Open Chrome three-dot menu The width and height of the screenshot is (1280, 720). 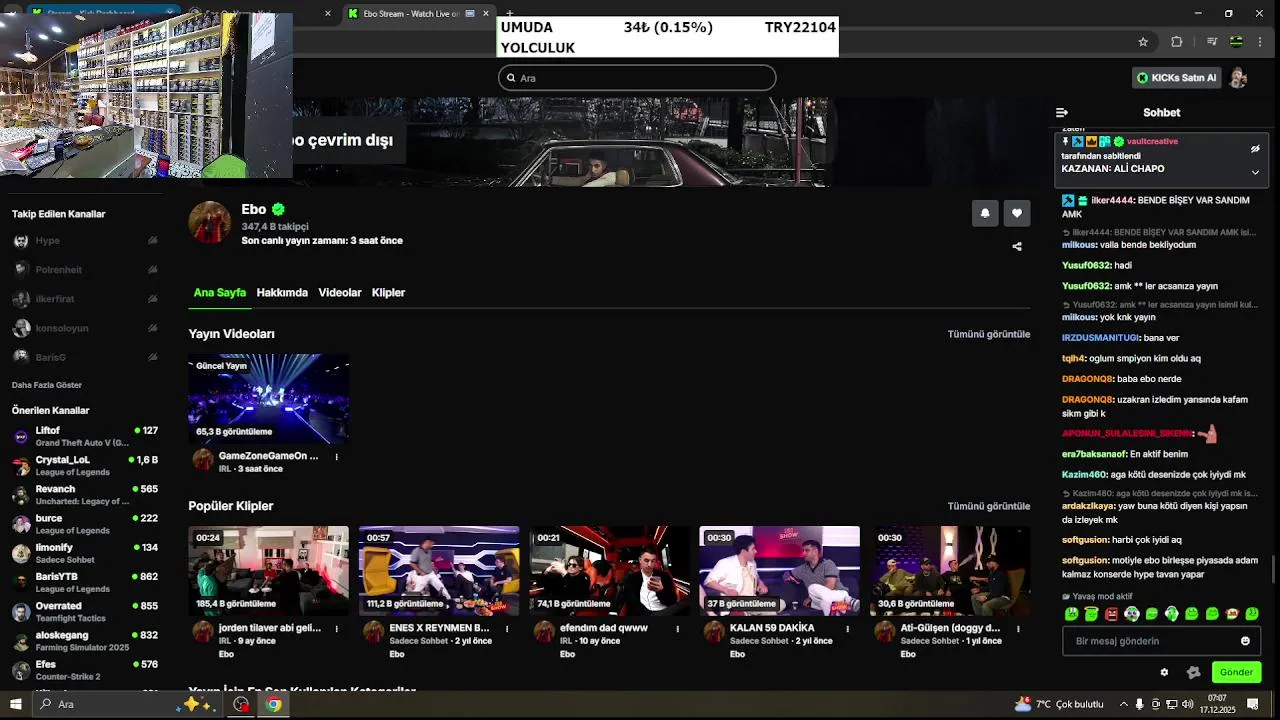[x=1262, y=42]
